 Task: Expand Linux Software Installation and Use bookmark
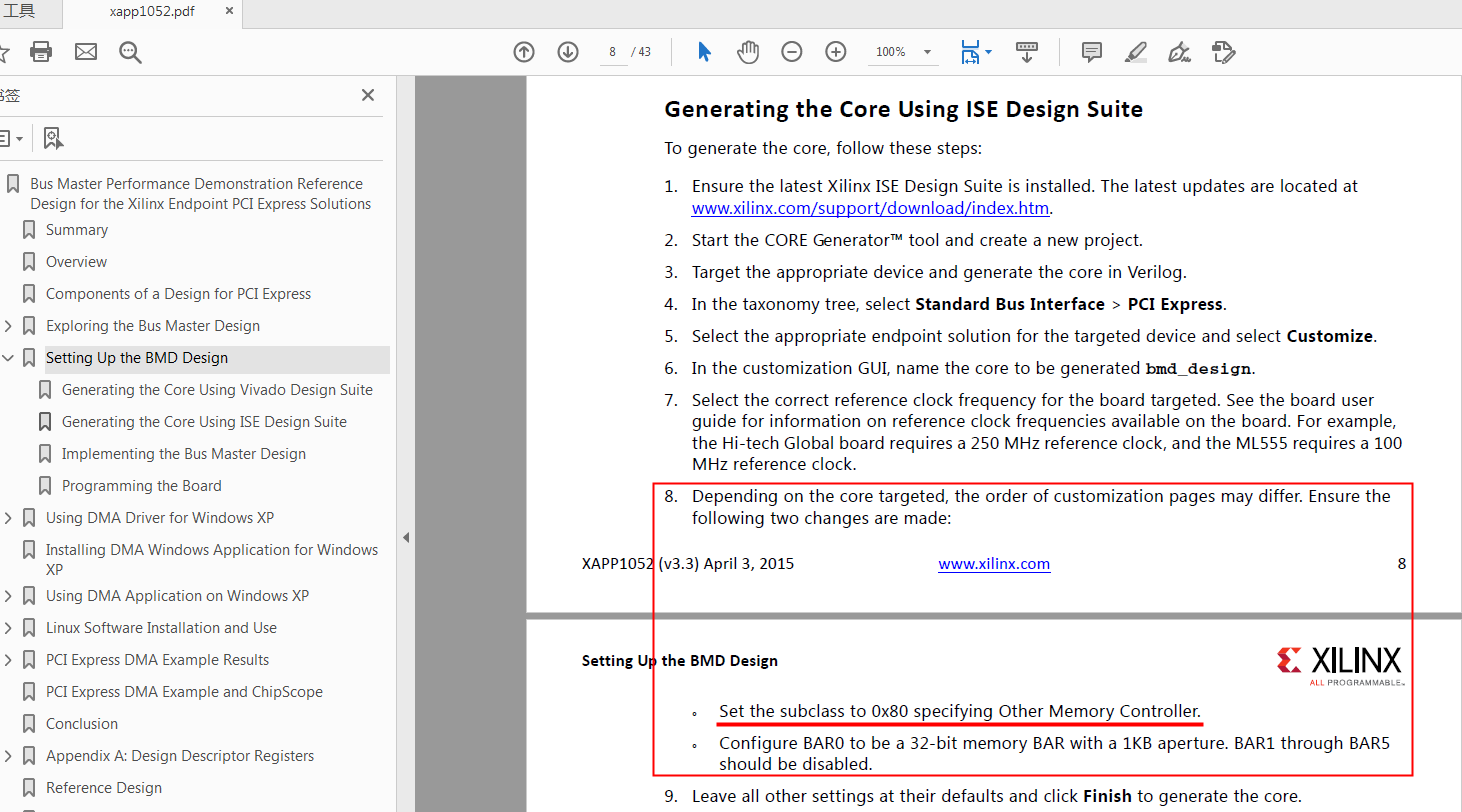coord(8,628)
